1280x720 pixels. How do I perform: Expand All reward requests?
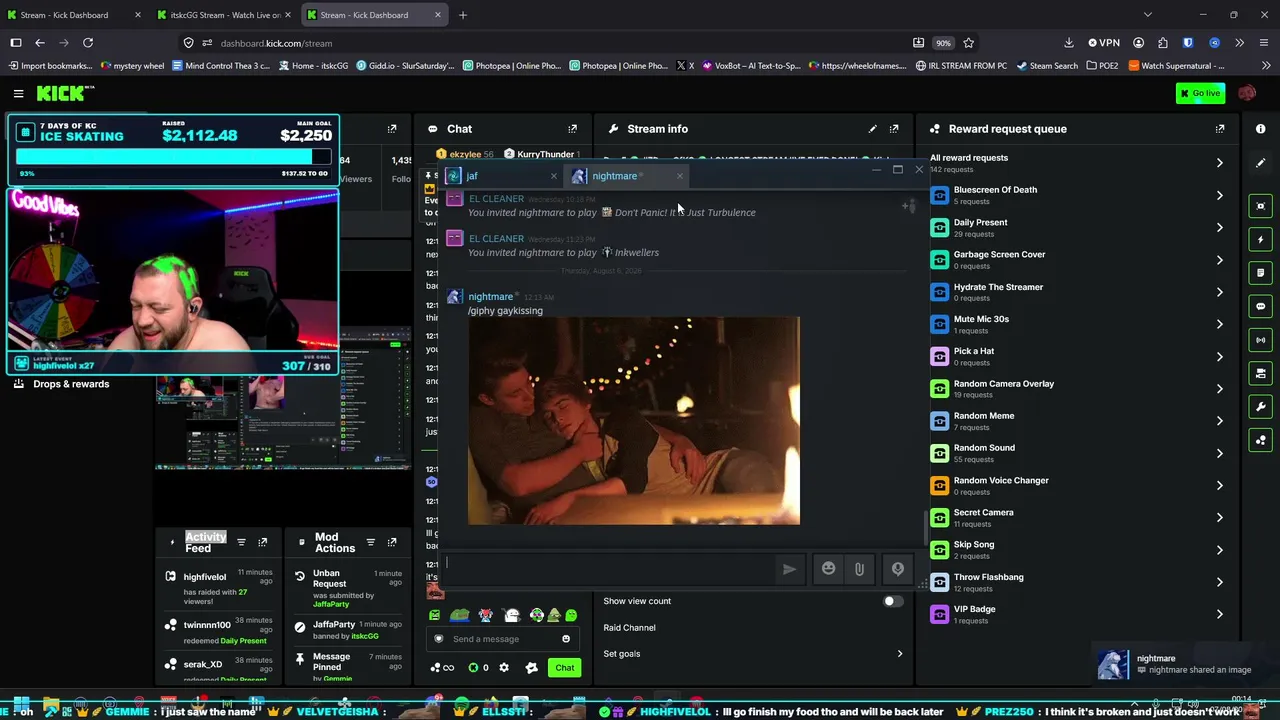(1219, 163)
